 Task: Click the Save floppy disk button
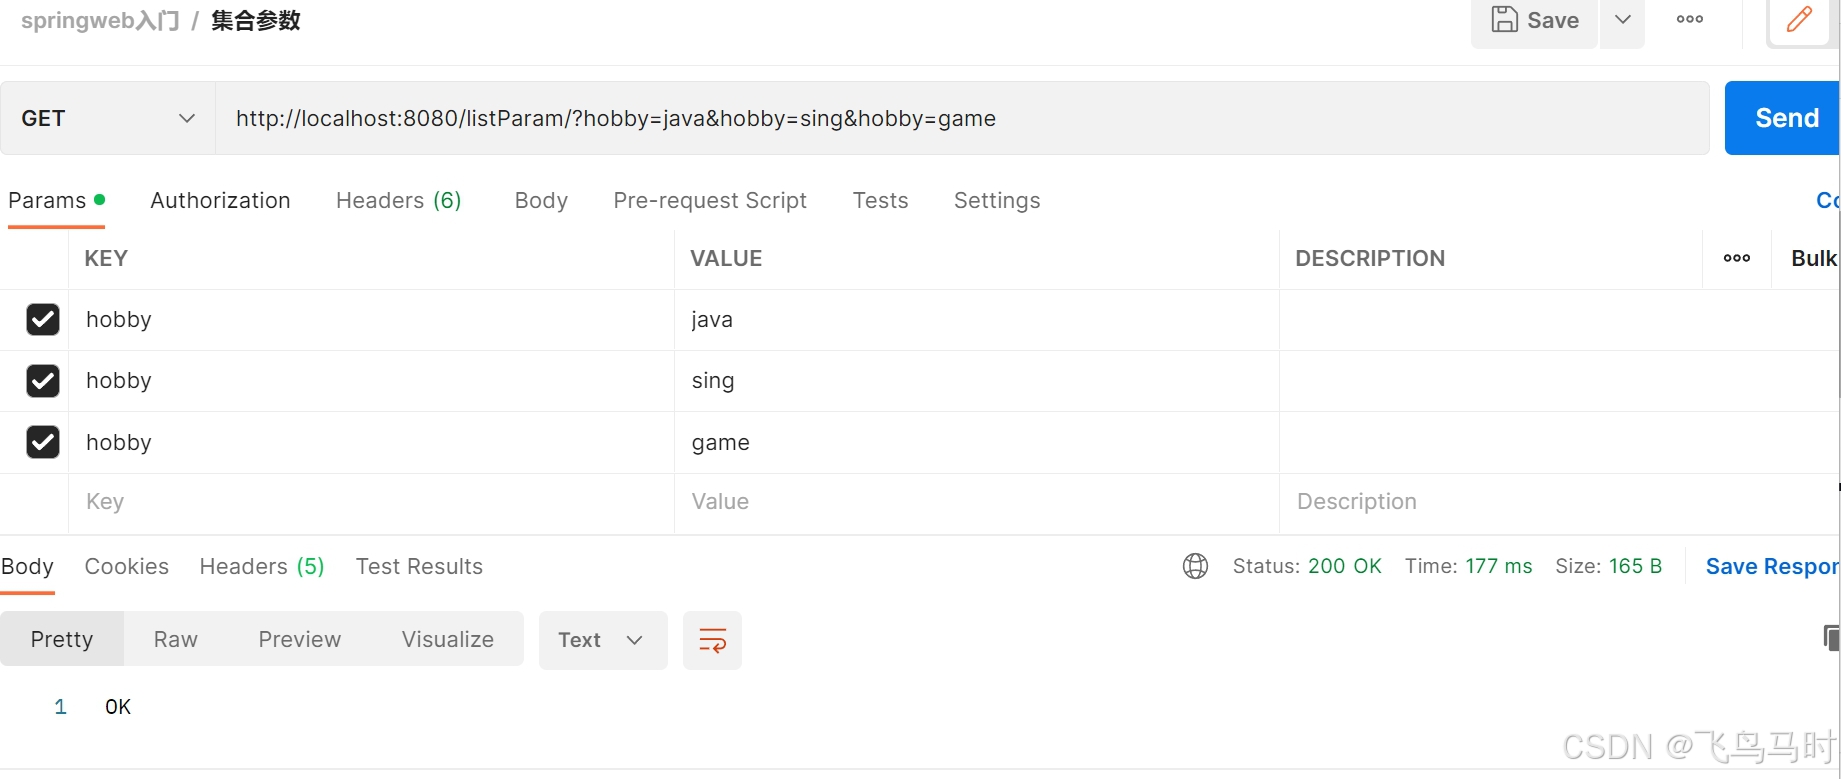1534,21
